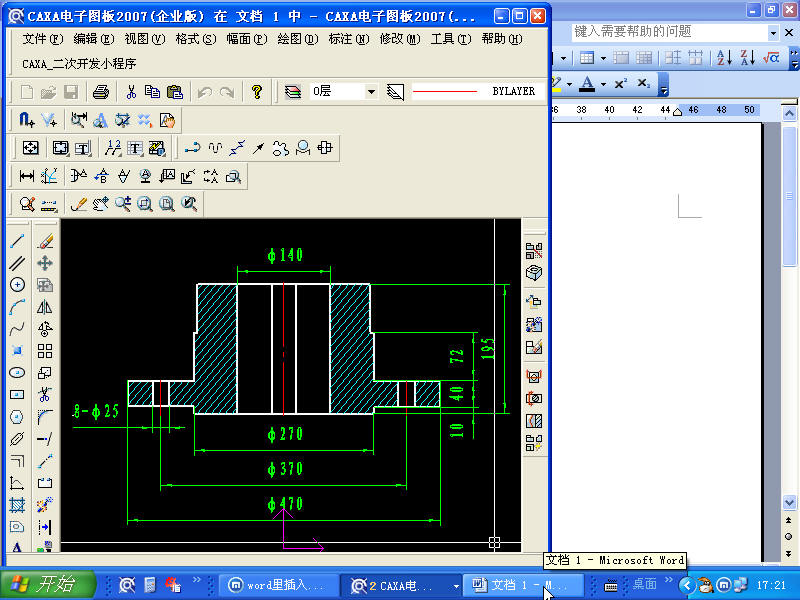Screen dimensions: 800x600
Task: Expand the font color dropdown arrow in Word
Action: click(603, 84)
